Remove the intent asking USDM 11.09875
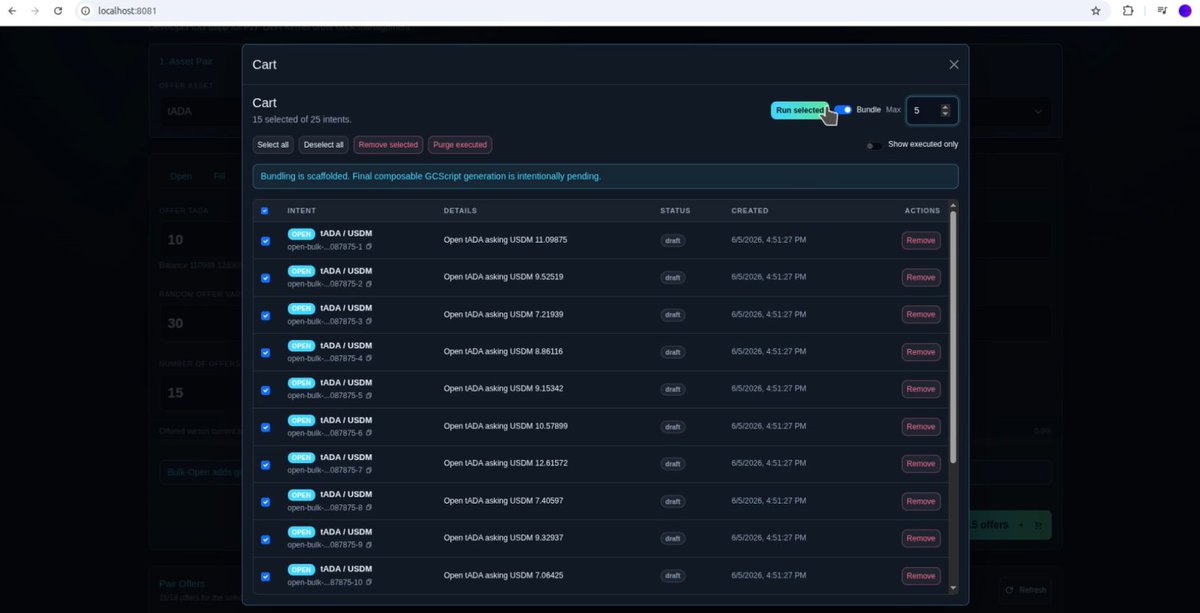1200x613 pixels. (921, 240)
